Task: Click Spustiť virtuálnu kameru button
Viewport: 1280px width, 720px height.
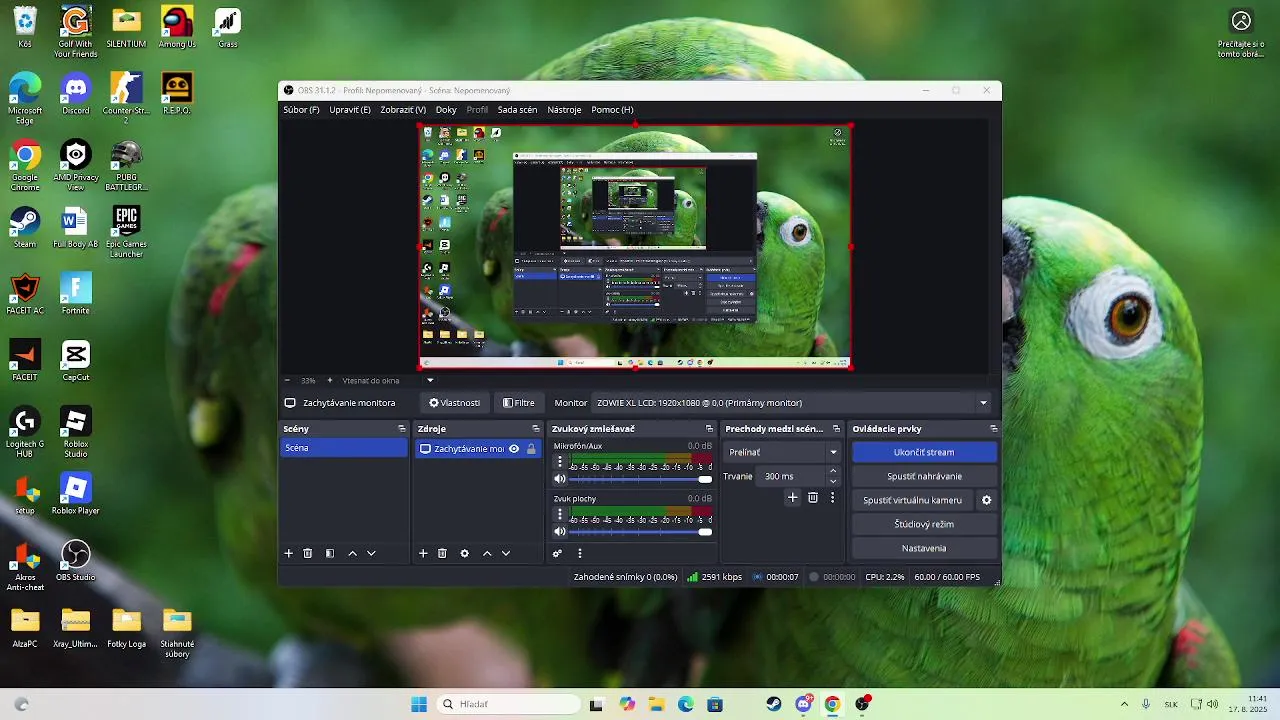Action: coord(912,500)
